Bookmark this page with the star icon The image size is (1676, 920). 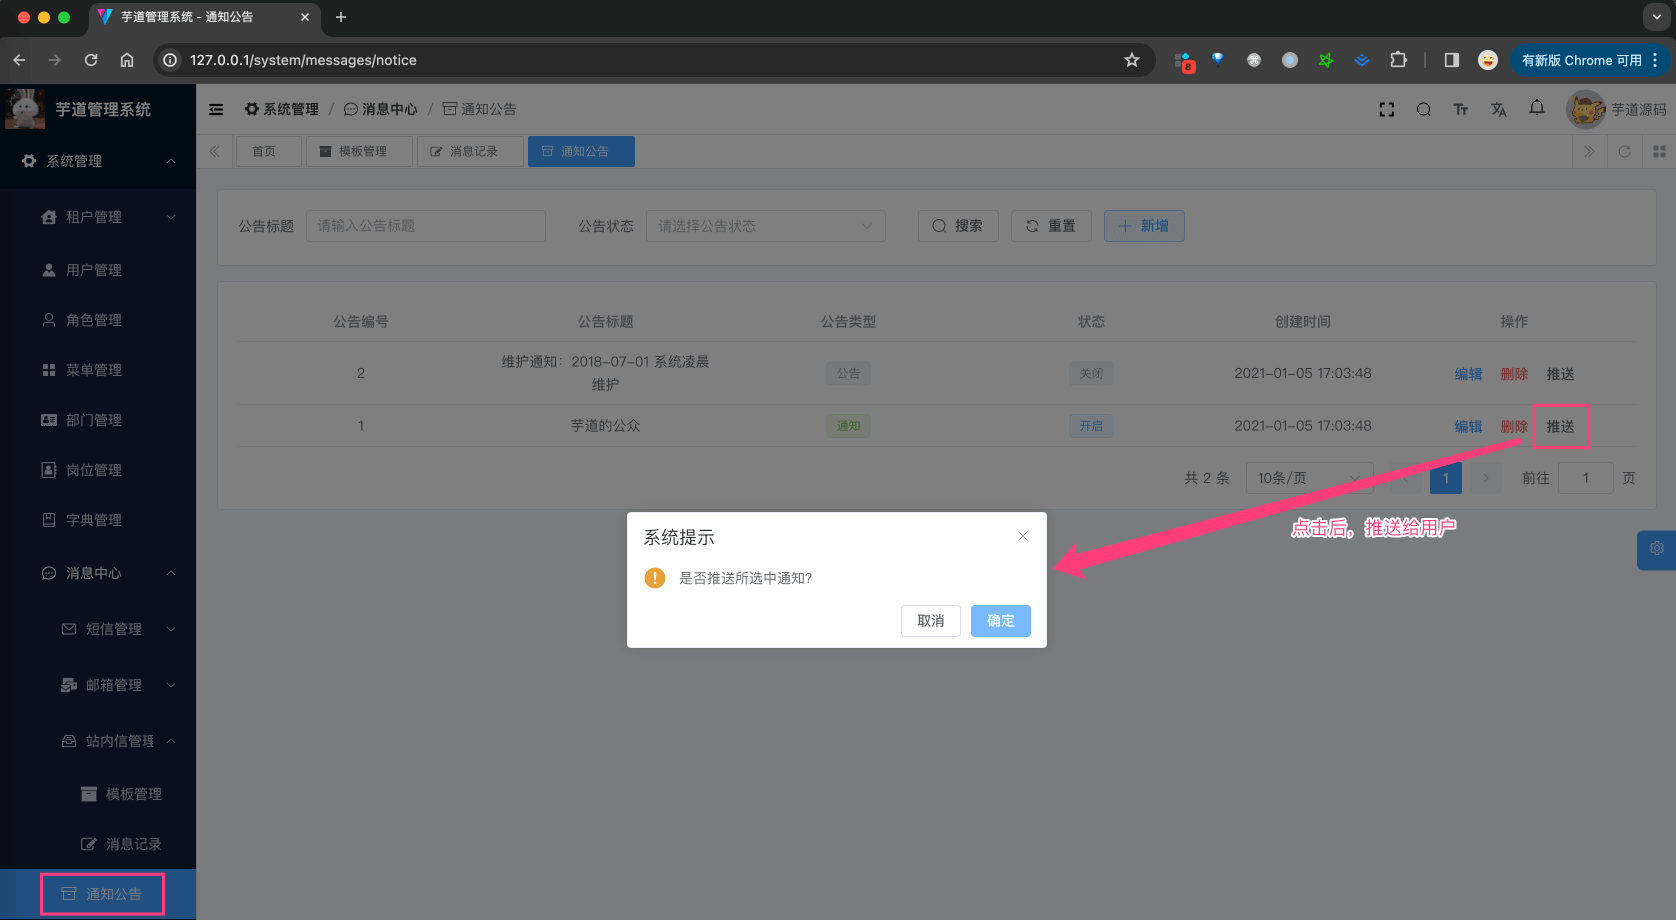[x=1131, y=60]
